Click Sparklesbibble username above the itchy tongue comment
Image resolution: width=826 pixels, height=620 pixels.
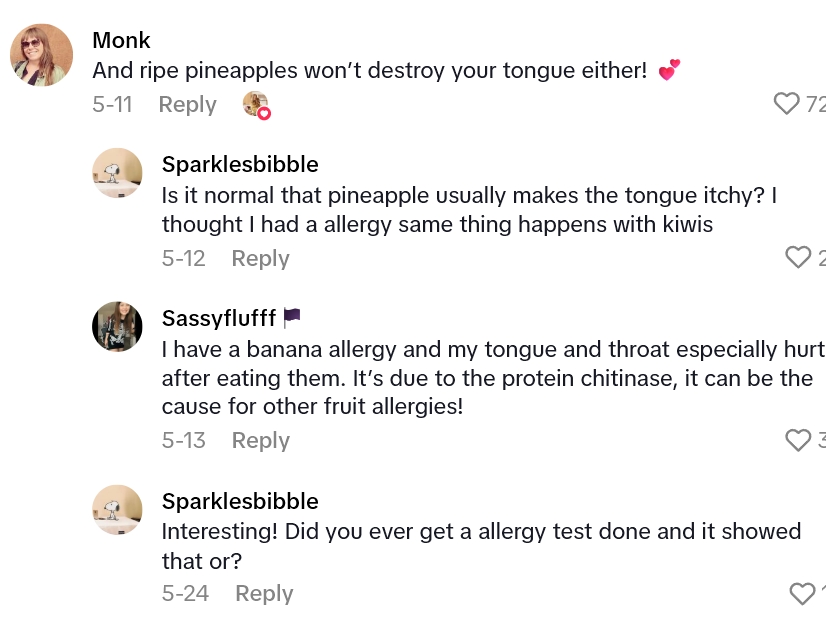click(x=240, y=164)
